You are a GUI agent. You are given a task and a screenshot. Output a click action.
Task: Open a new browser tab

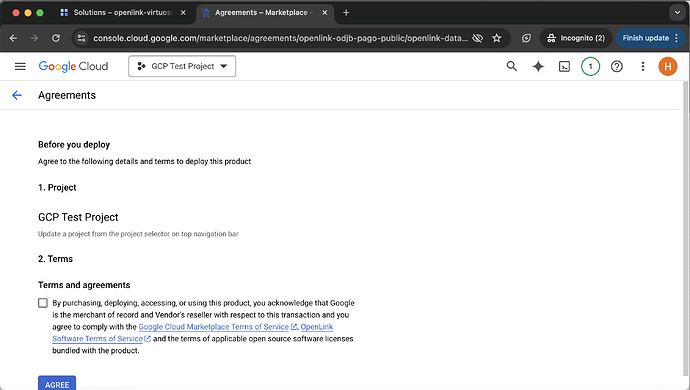click(346, 13)
